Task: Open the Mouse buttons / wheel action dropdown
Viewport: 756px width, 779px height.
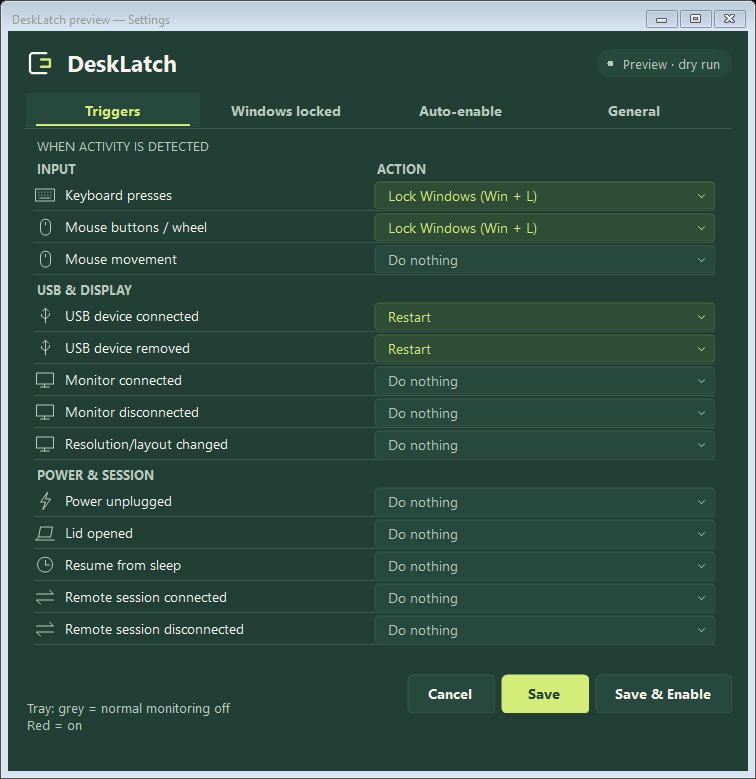Action: pyautogui.click(x=544, y=228)
